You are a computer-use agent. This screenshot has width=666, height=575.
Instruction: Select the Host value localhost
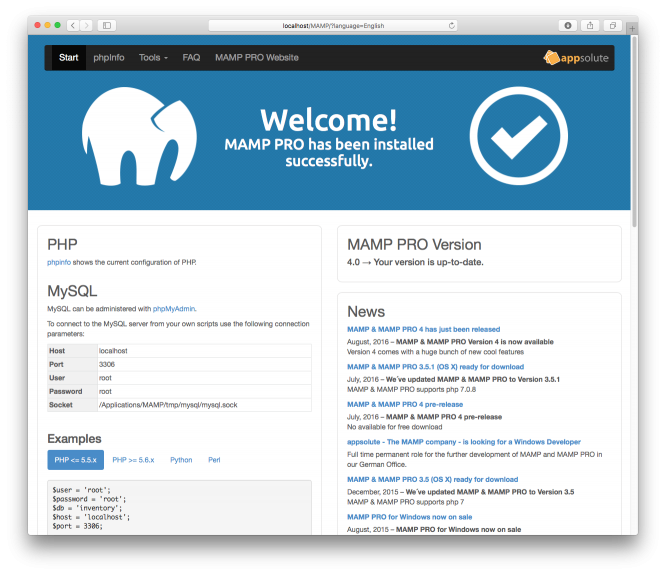(x=113, y=351)
